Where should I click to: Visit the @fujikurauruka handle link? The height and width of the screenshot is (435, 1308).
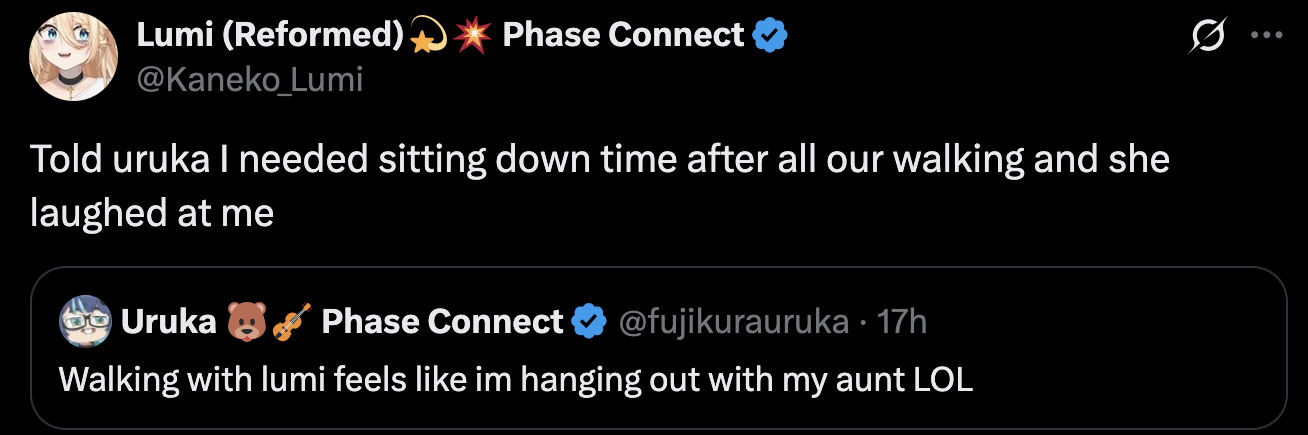[734, 321]
